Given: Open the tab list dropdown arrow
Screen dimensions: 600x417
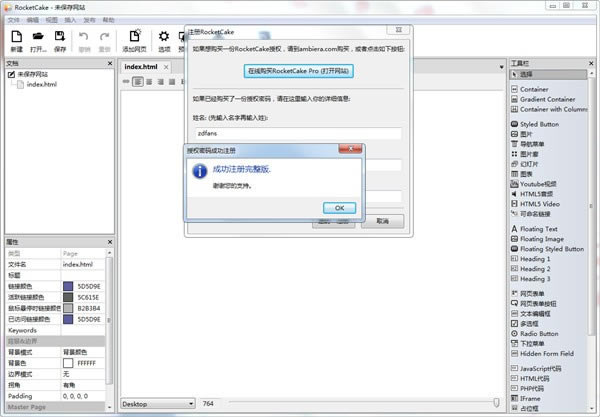Looking at the screenshot, I should coord(501,67).
